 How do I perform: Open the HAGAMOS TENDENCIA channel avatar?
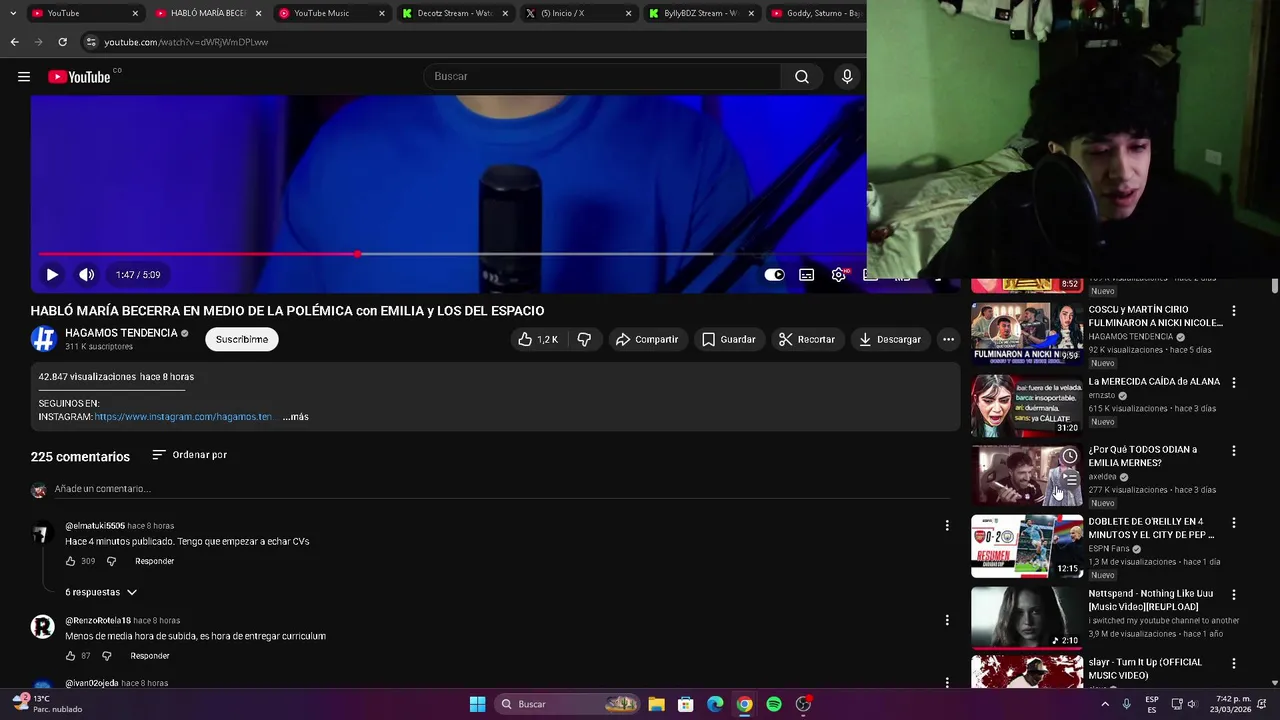coord(43,339)
